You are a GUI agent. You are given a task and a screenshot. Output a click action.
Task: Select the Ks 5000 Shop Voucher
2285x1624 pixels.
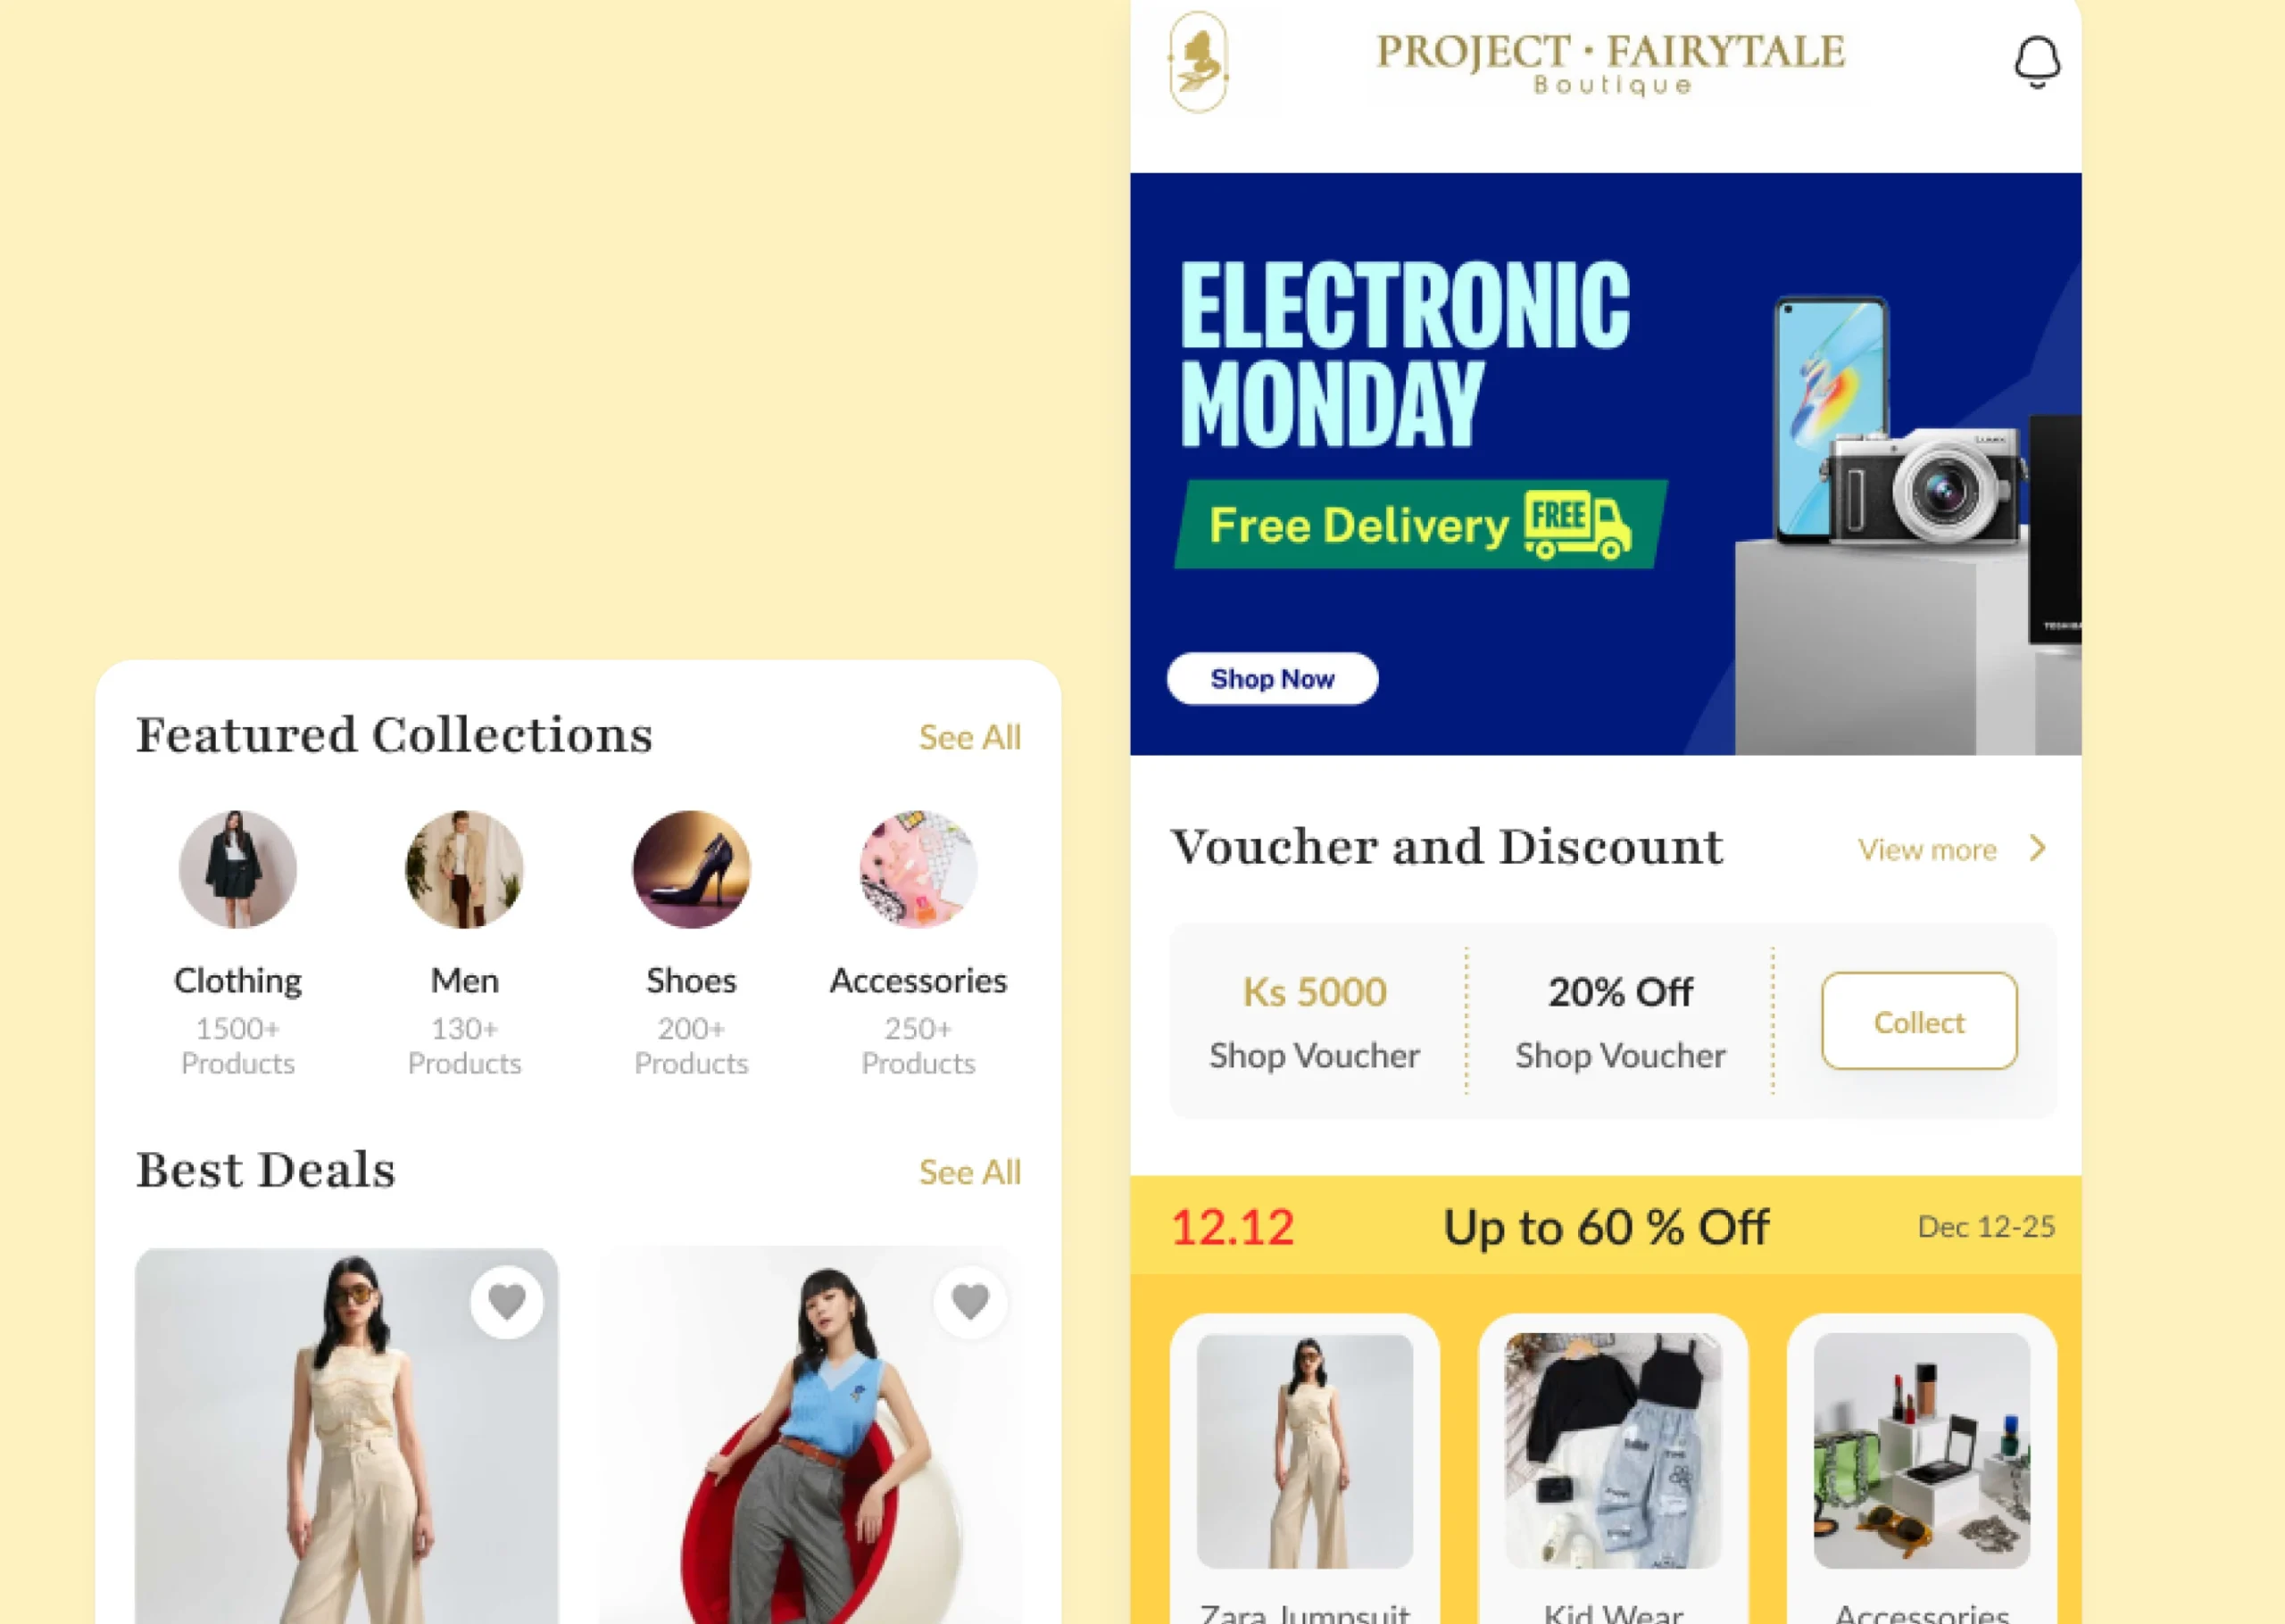pos(1315,1021)
